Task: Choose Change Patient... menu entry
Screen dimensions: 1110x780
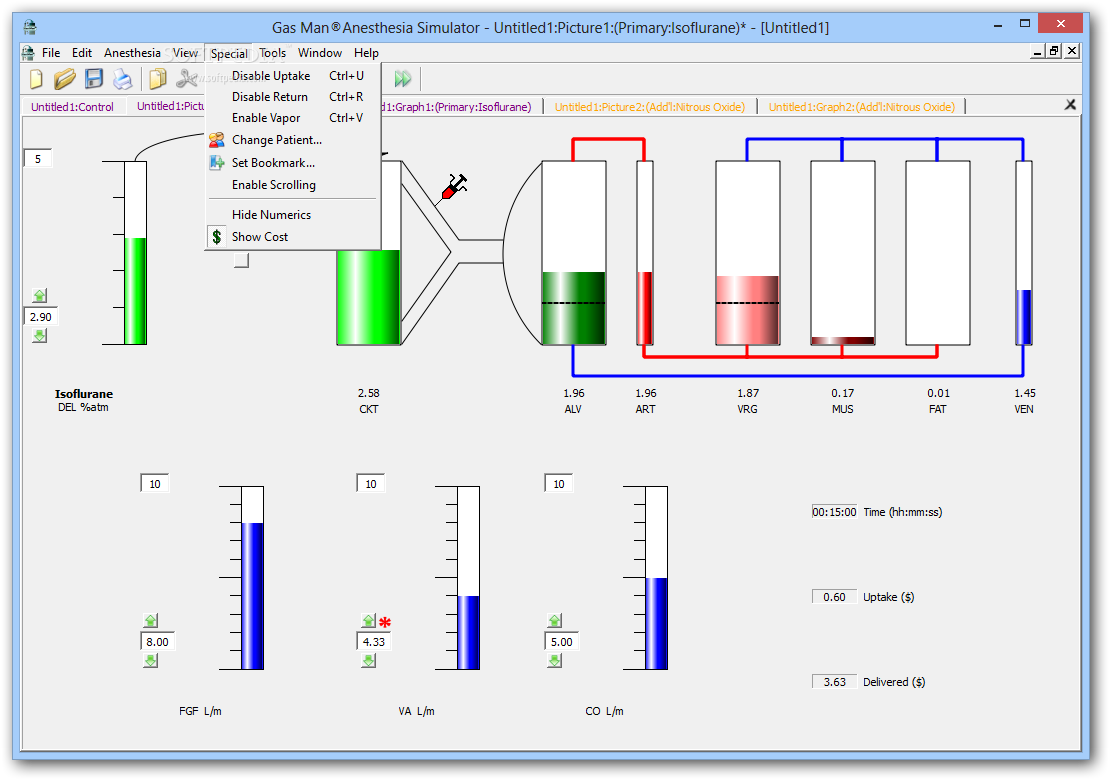Action: 293,140
